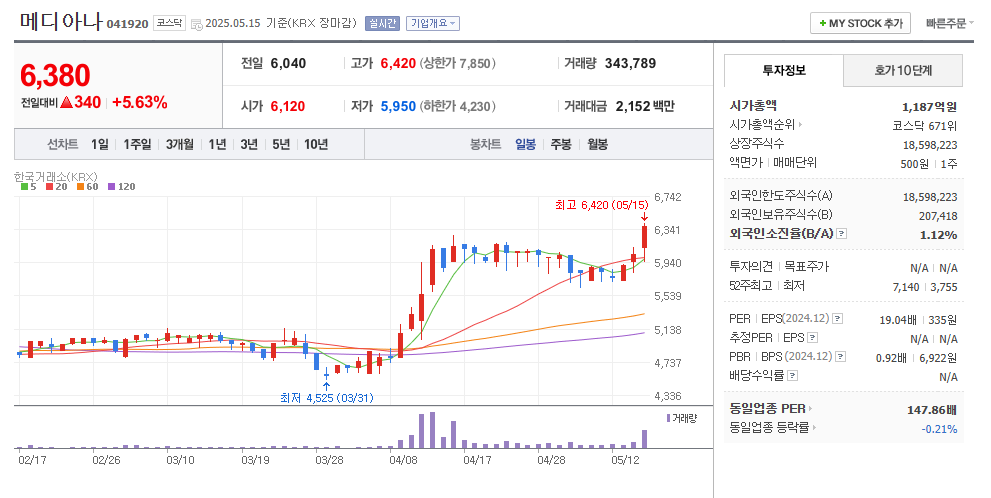Click the 19.04배 PER value
Image resolution: width=991 pixels, height=498 pixels.
click(x=898, y=320)
